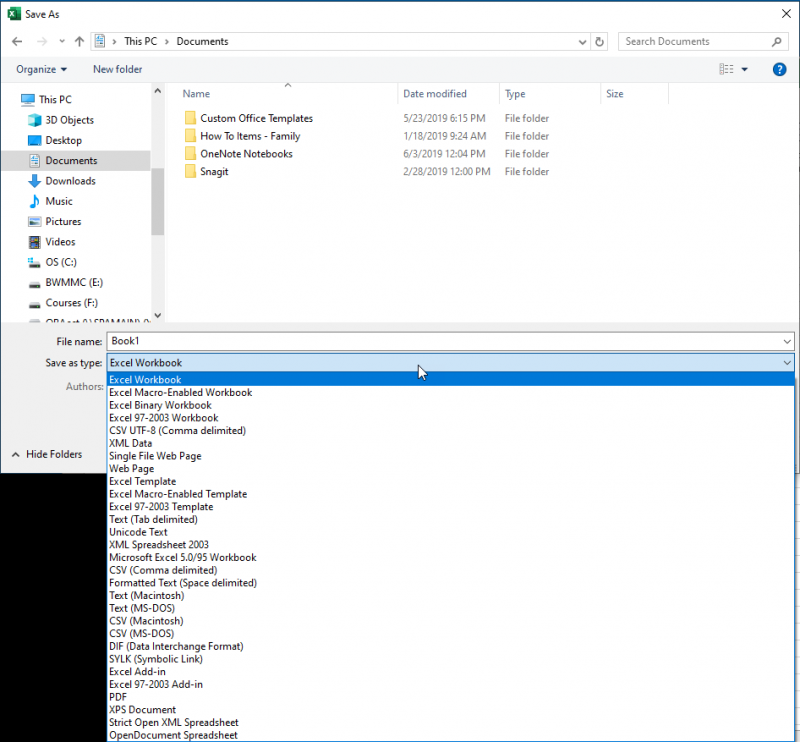The image size is (800, 742).
Task: Choose Formatted Text (Space delimited) type
Action: 451,583
